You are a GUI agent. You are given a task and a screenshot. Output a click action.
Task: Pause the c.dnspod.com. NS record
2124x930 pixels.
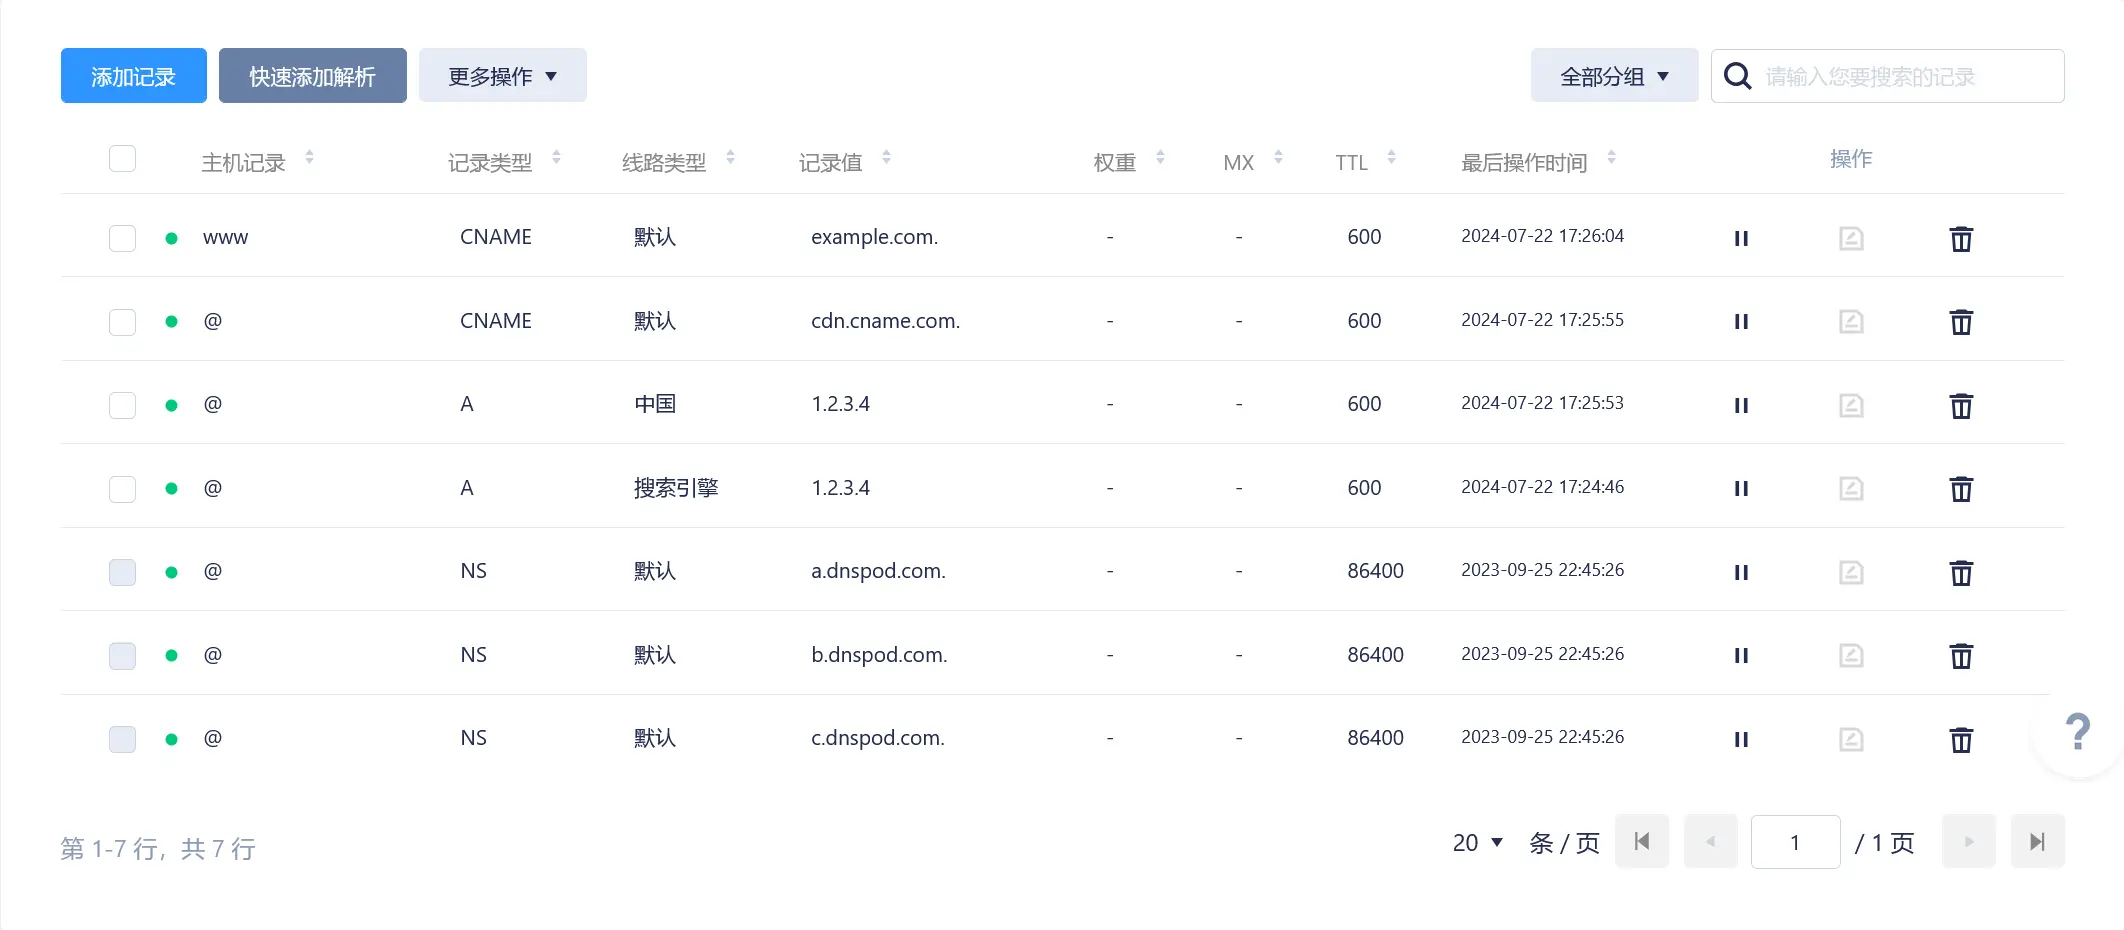[x=1741, y=739]
